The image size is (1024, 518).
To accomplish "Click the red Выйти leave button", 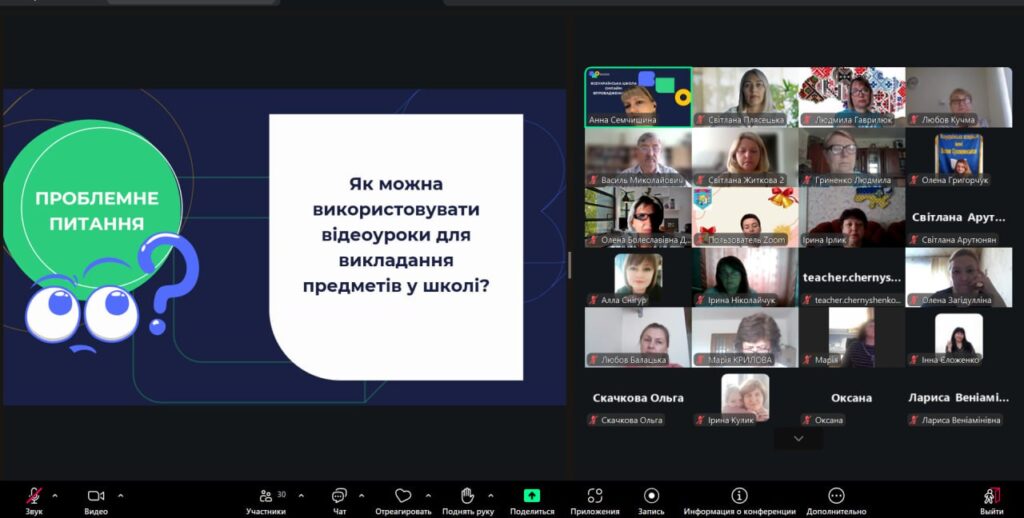I will point(992,496).
